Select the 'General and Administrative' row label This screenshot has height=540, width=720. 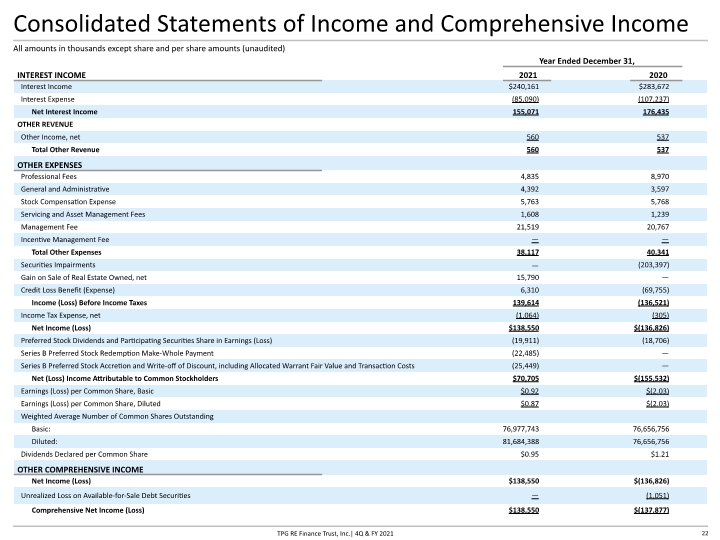65,189
